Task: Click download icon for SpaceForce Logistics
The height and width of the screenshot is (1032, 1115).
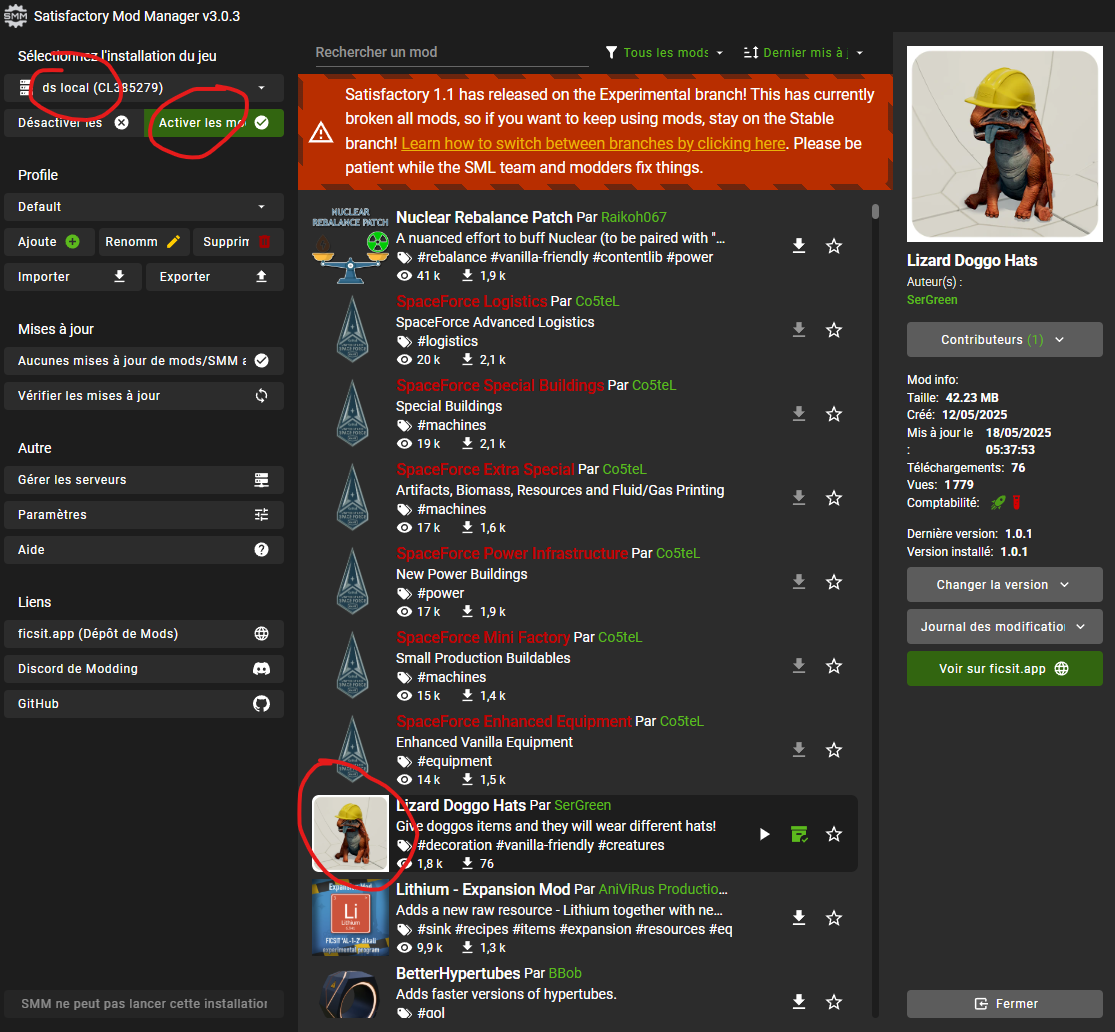Action: pyautogui.click(x=799, y=330)
